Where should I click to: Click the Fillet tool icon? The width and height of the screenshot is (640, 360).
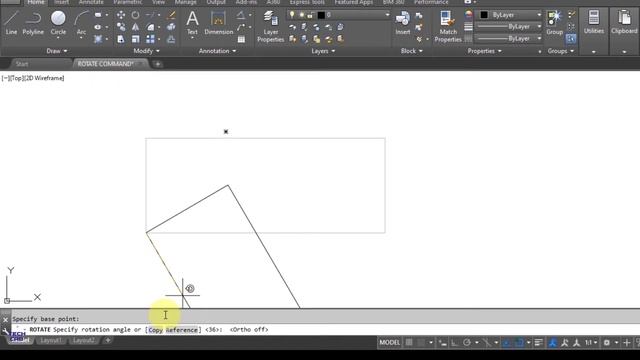[150, 27]
